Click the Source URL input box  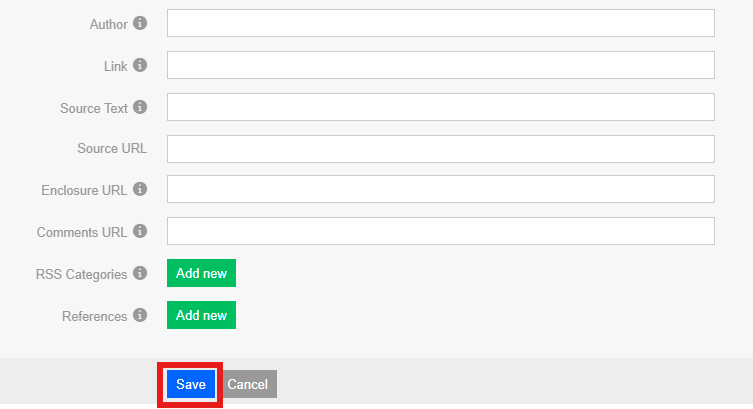click(440, 149)
